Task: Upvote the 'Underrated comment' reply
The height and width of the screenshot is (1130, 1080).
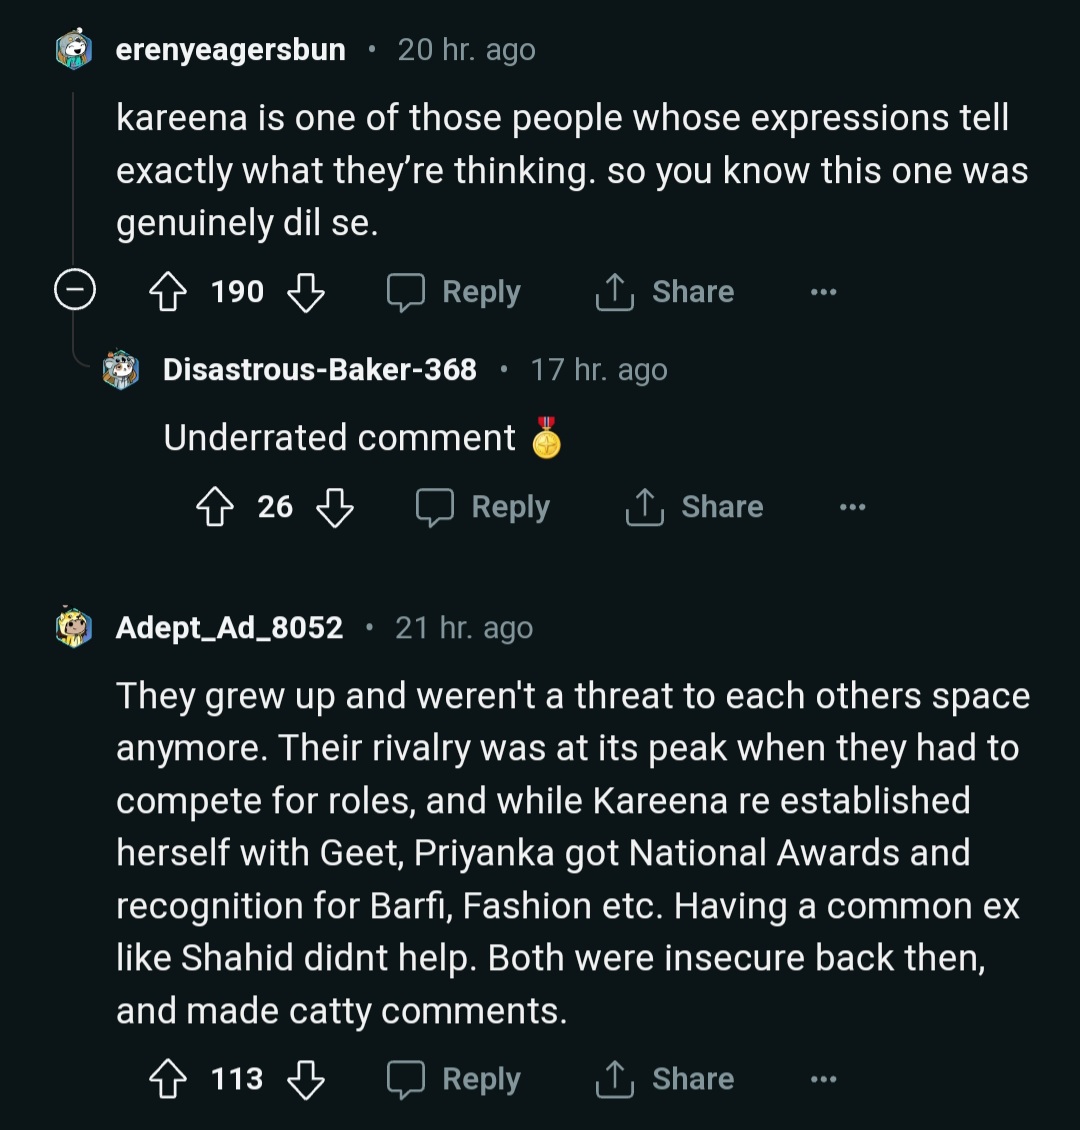Action: (x=214, y=507)
